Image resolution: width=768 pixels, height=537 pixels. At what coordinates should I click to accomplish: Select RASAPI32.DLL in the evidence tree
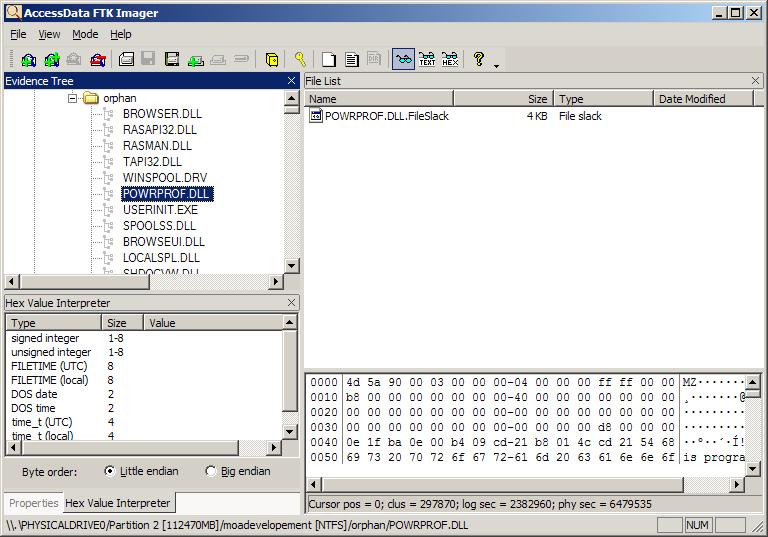(x=160, y=130)
